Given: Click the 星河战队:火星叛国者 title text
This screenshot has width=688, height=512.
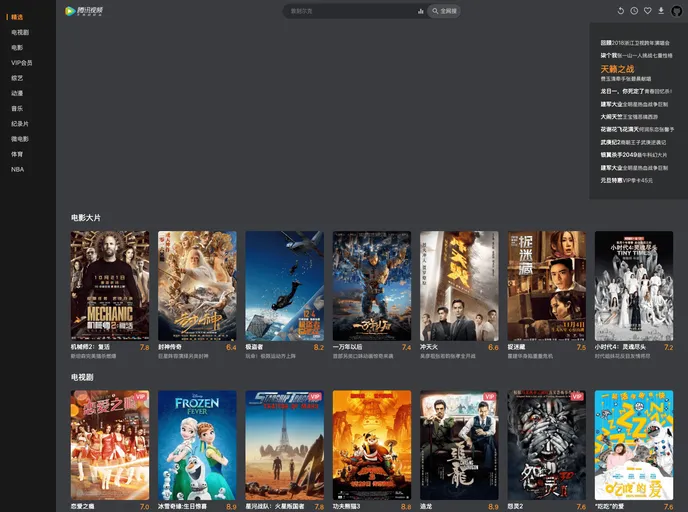Looking at the screenshot, I should [275, 506].
